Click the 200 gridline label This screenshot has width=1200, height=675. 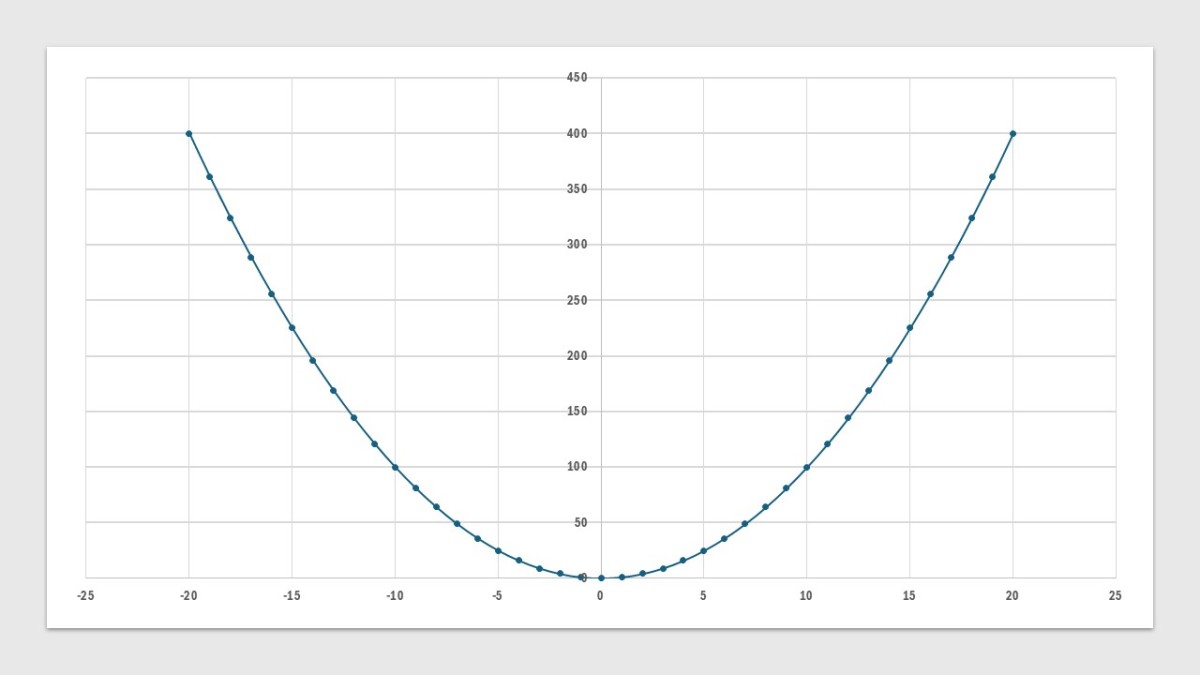578,353
